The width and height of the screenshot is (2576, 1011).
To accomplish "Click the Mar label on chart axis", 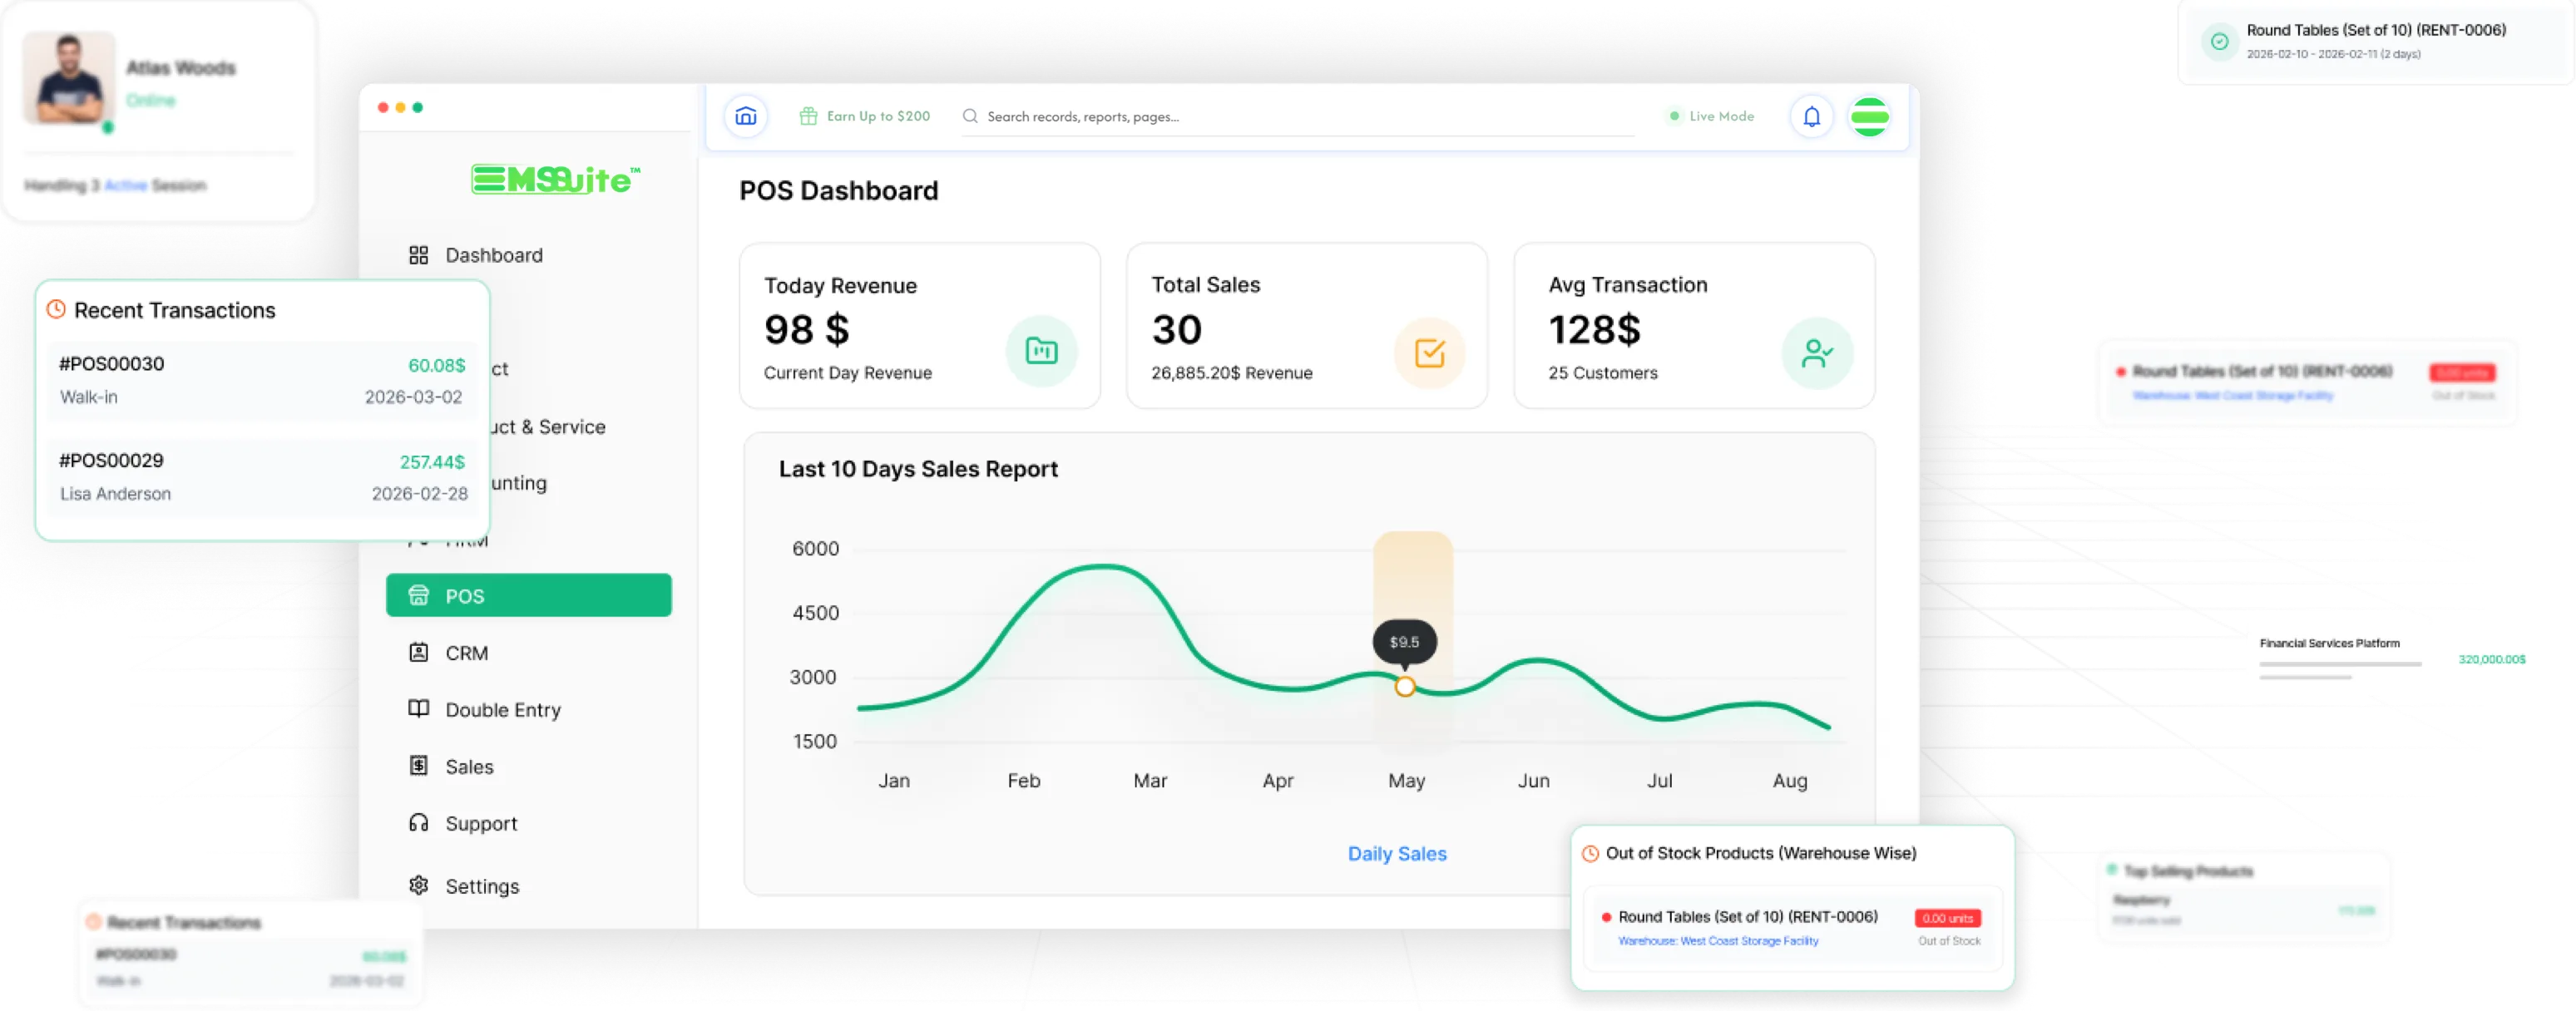I will point(1150,780).
